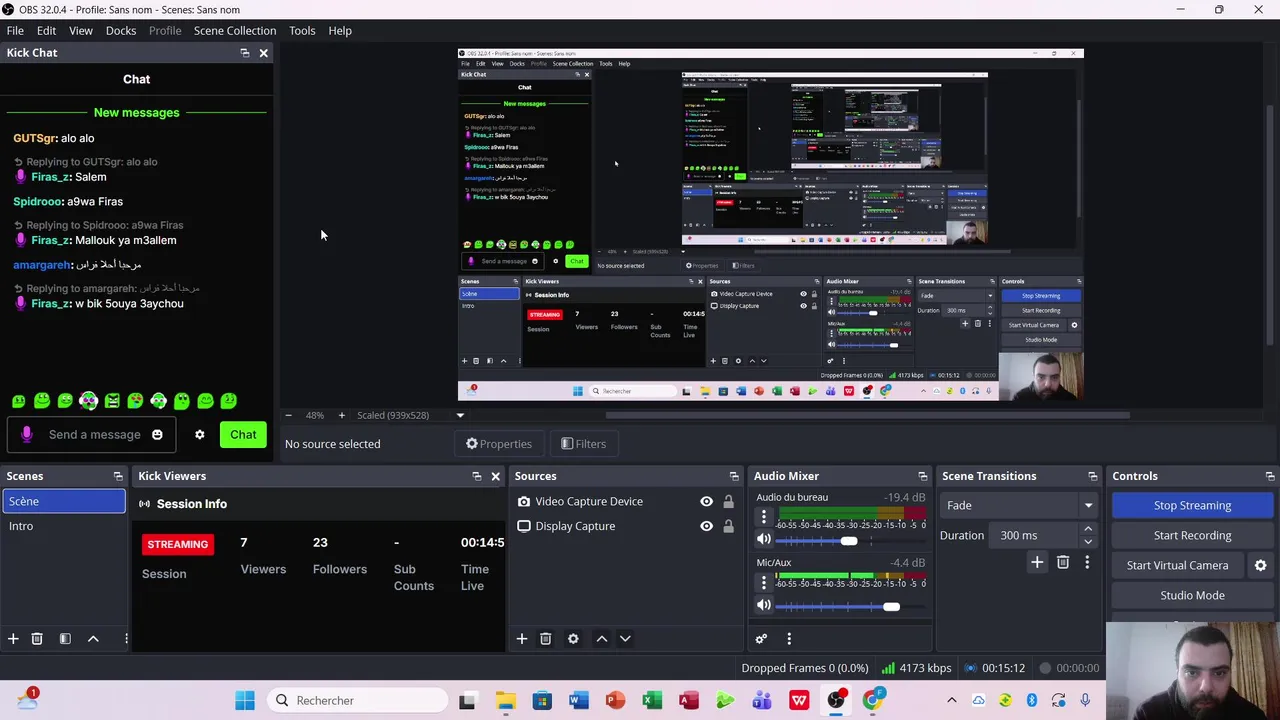
Task: Close the Kick Viewers dock
Action: 495,476
